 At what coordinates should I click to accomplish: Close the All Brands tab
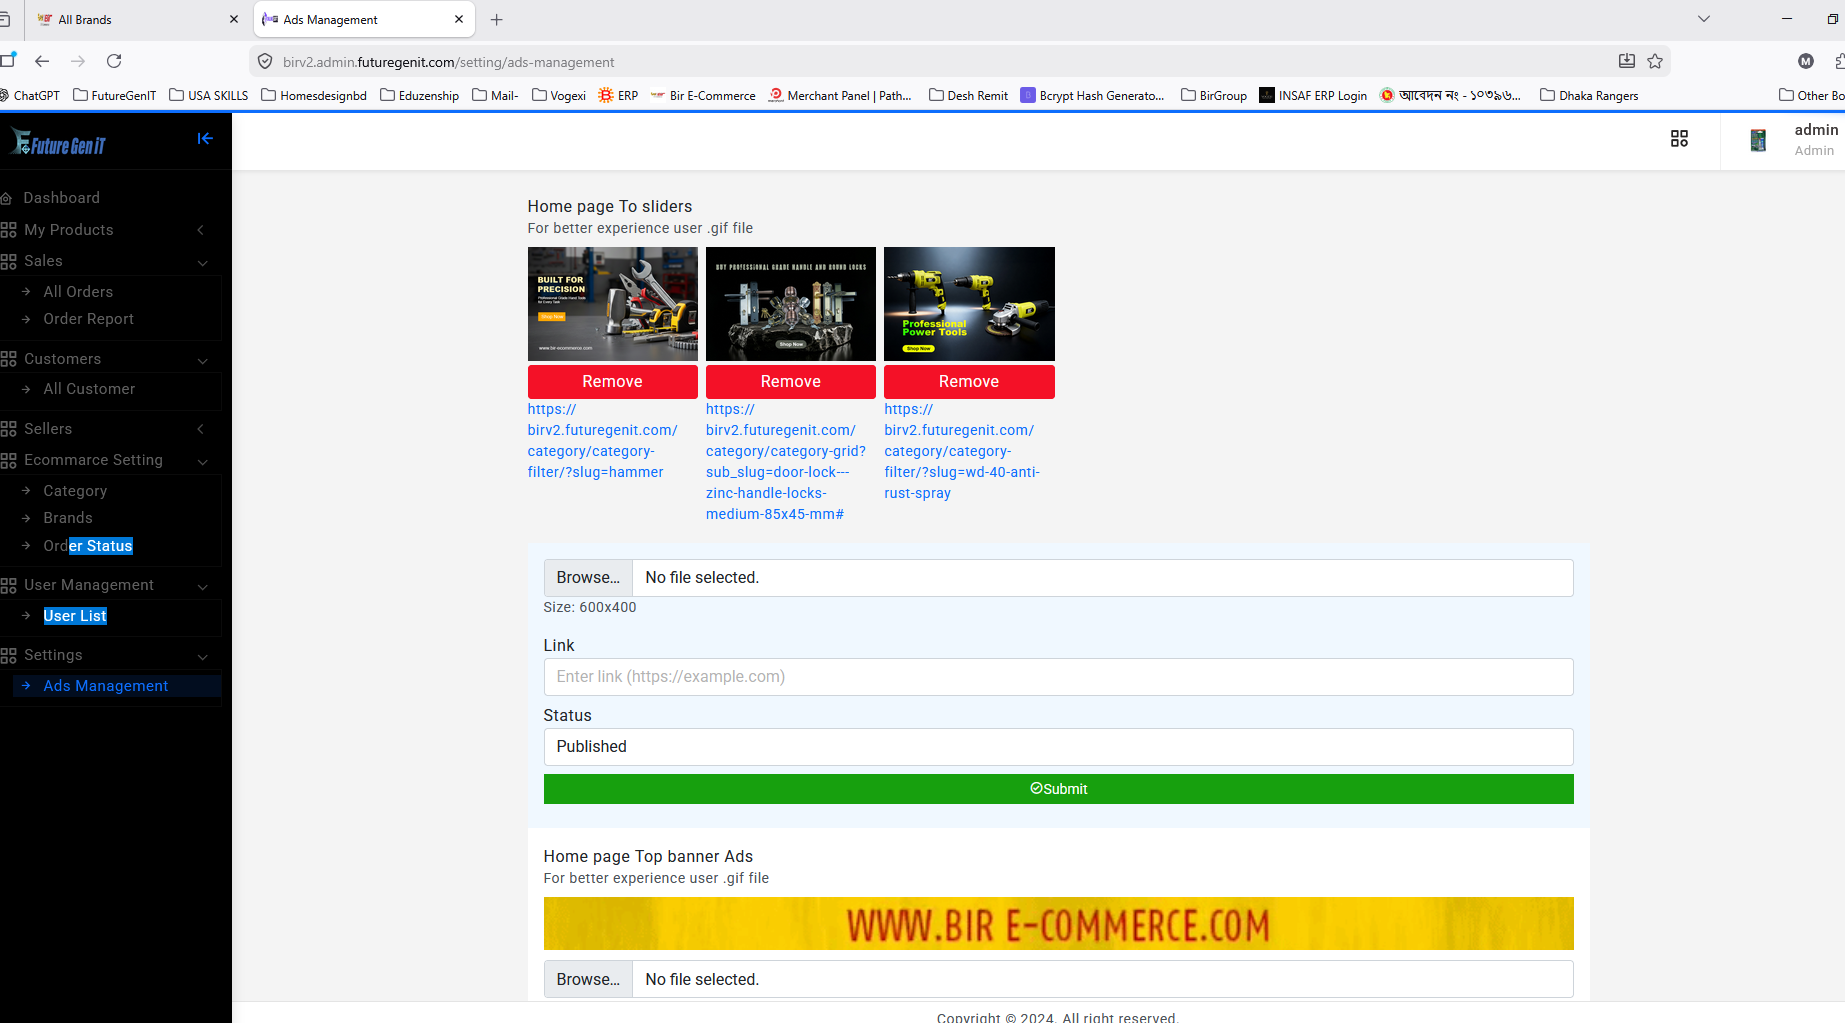[234, 19]
